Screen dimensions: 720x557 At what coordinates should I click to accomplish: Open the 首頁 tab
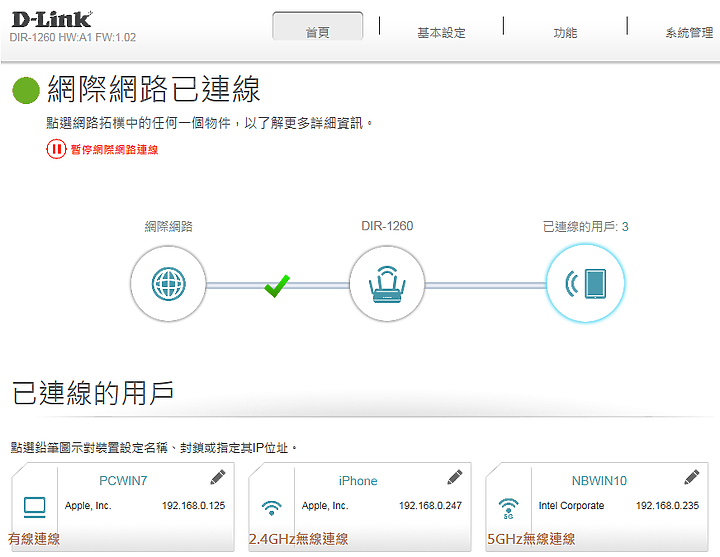[318, 26]
